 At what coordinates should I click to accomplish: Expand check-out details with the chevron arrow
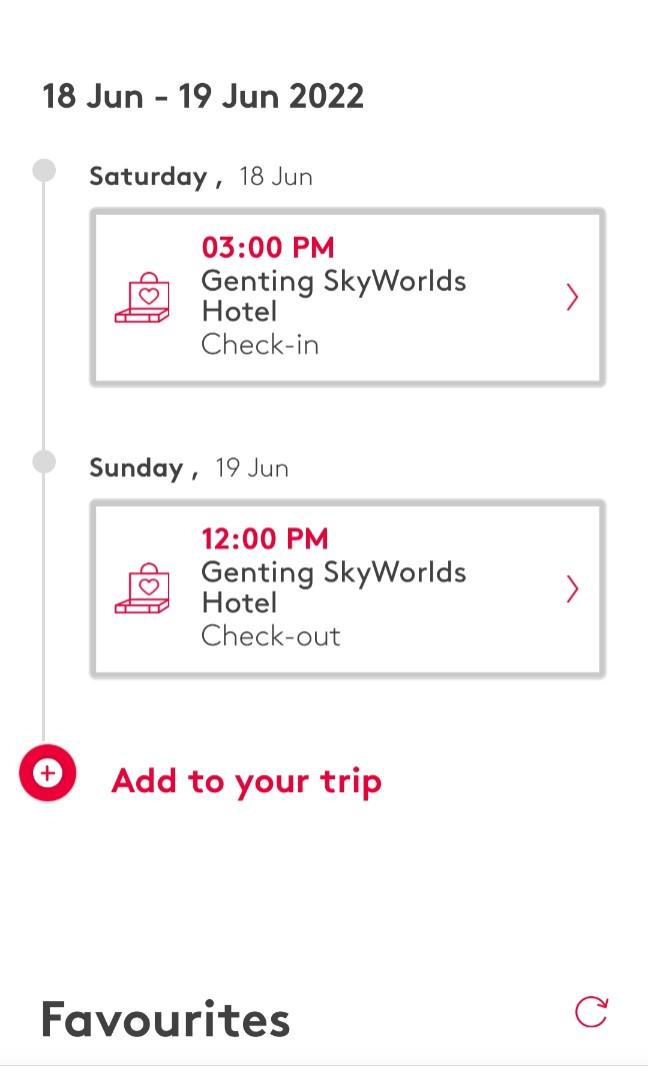point(572,590)
